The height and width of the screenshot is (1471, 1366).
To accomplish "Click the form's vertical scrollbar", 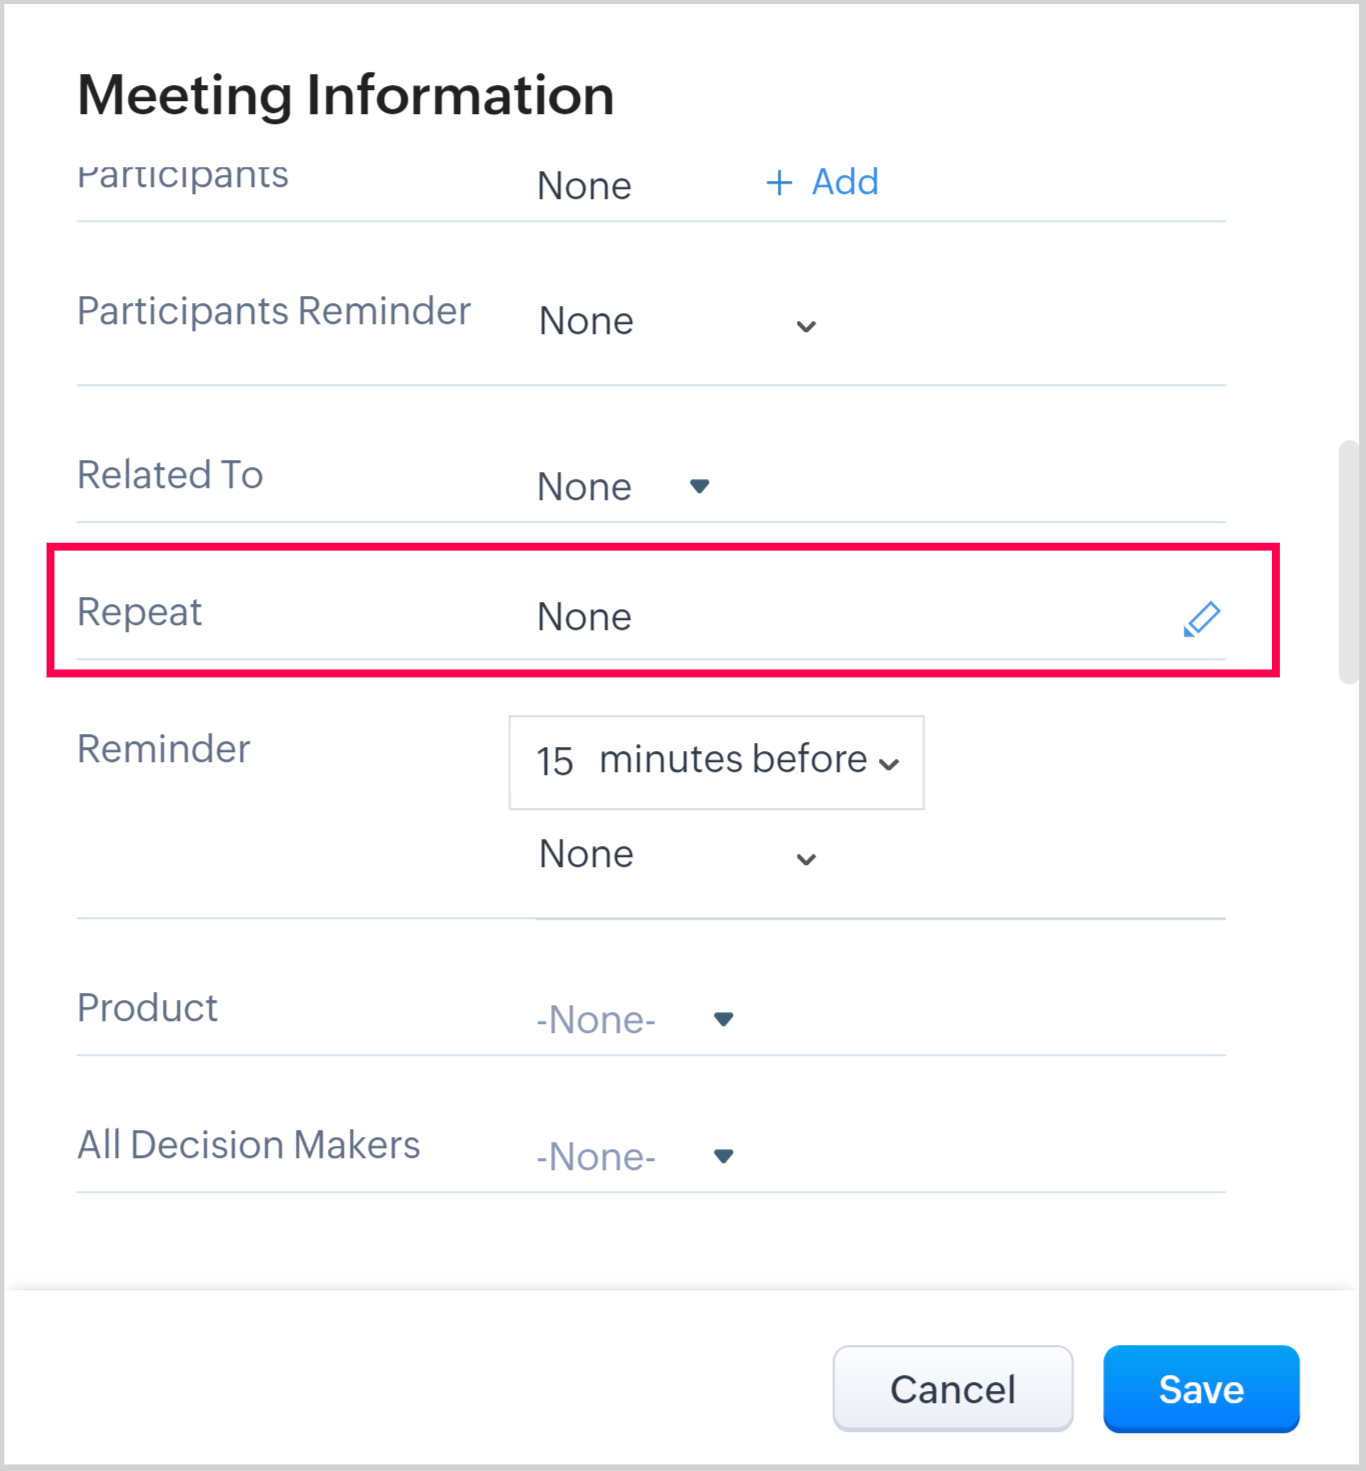I will 1348,561.
